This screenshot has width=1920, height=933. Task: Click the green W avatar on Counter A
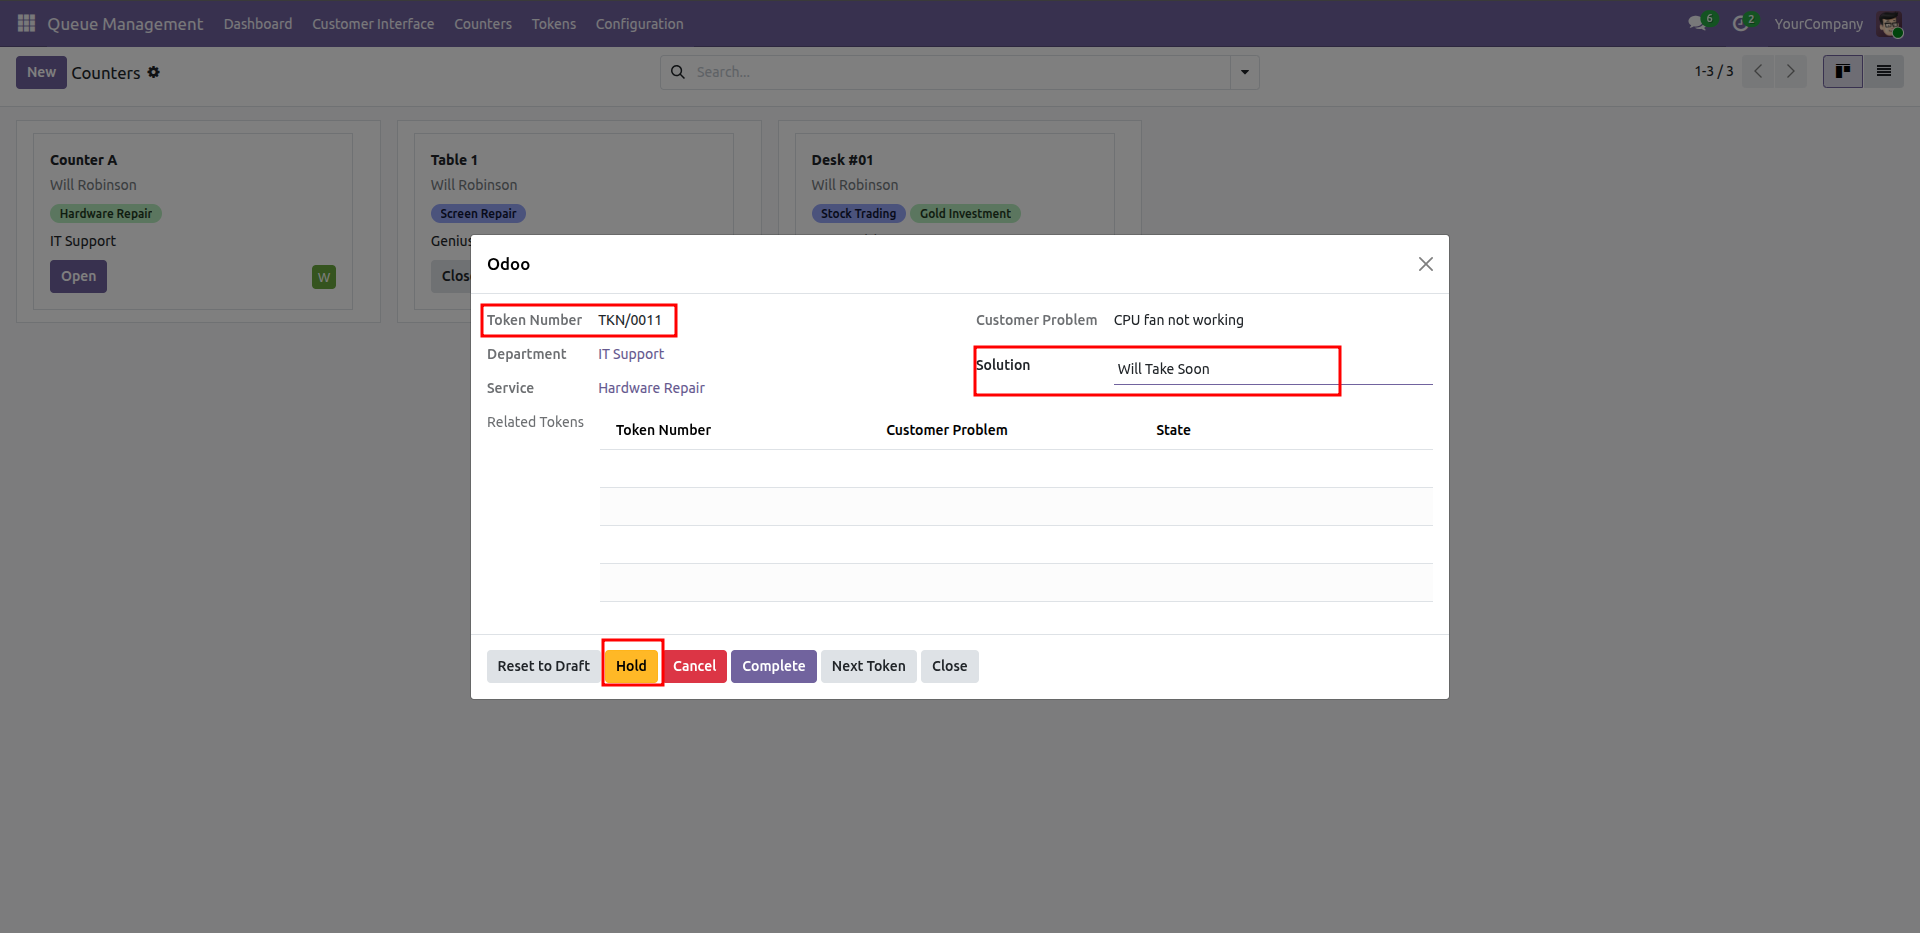[324, 277]
